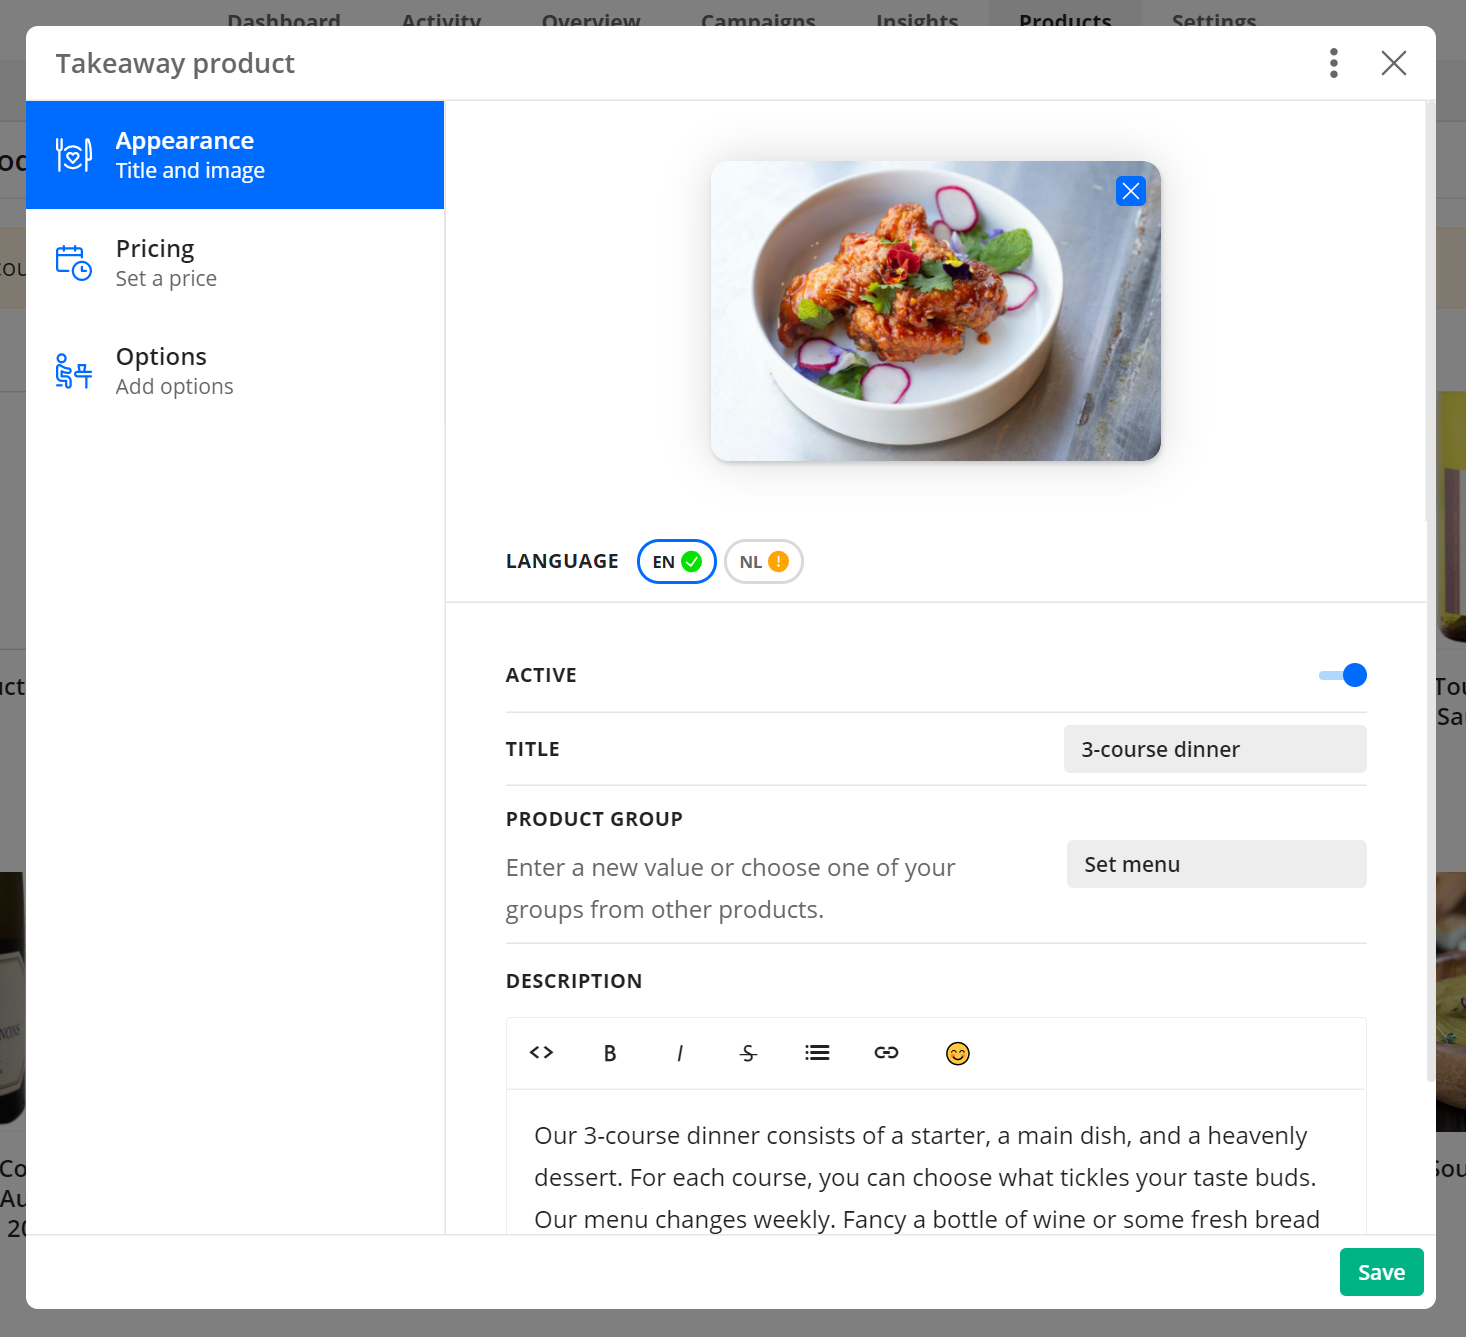1466x1337 pixels.
Task: Open the three-dot more options menu
Action: pos(1333,63)
